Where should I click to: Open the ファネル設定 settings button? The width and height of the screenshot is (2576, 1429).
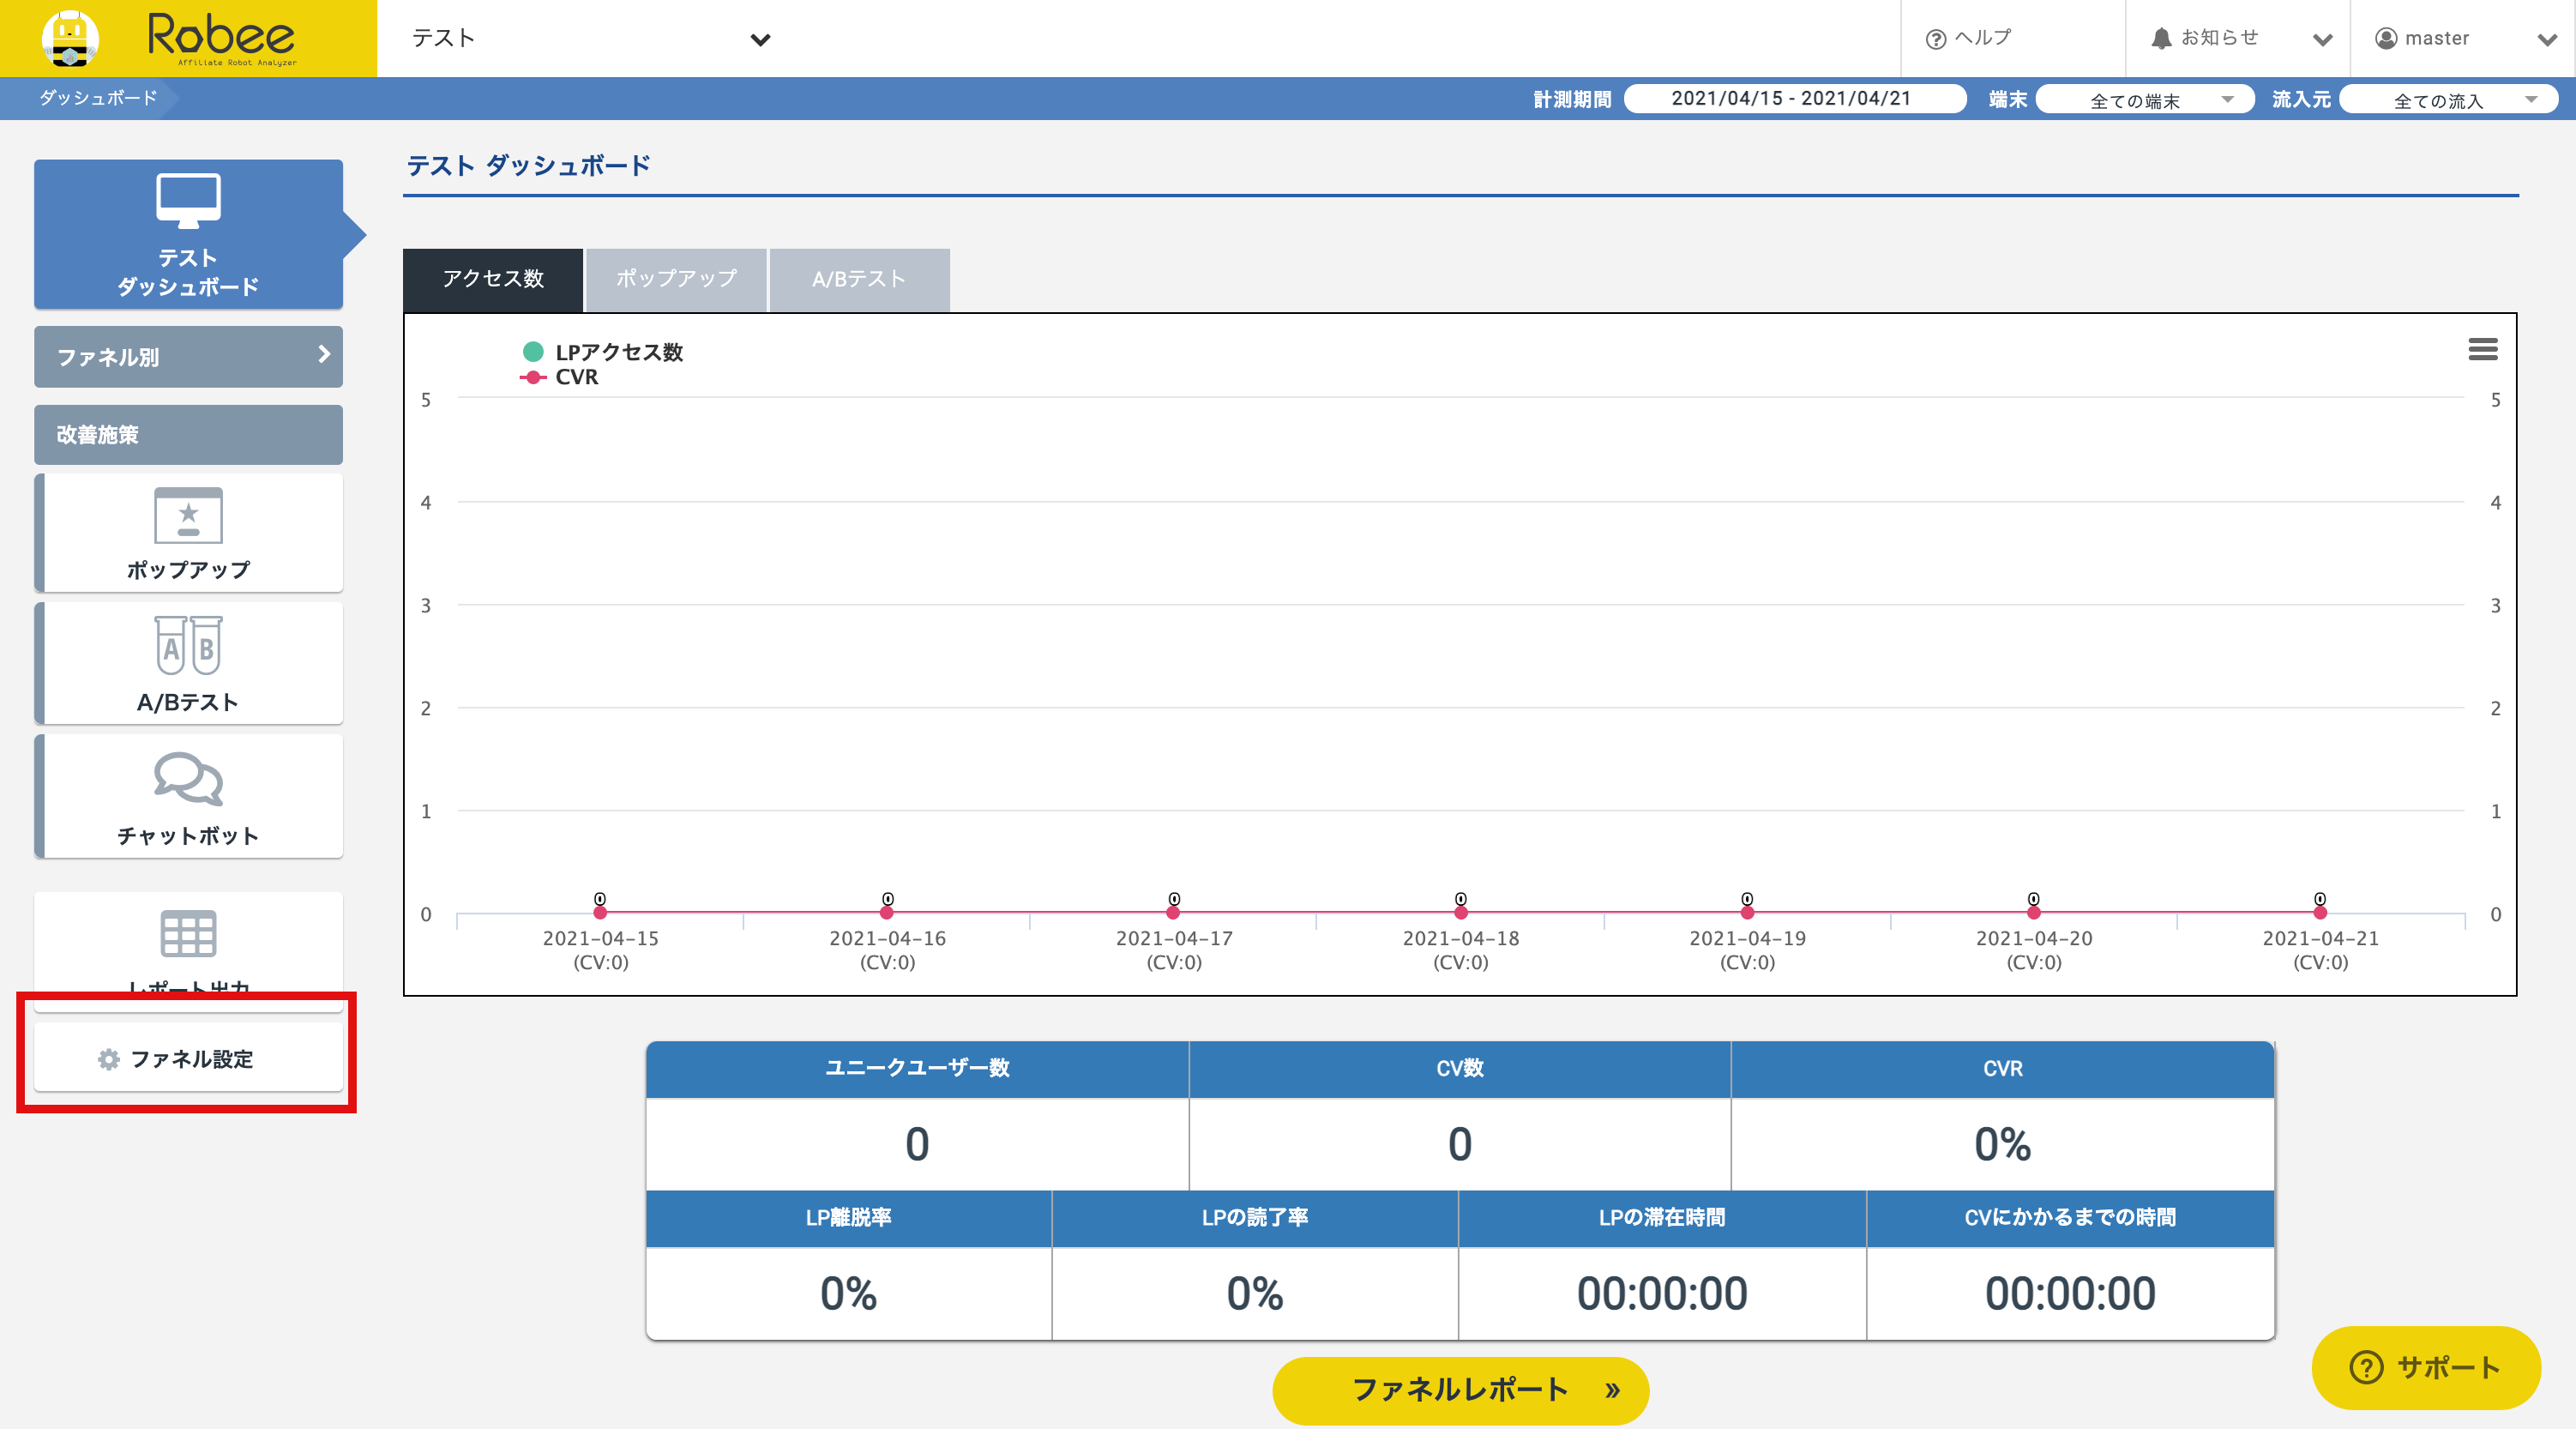188,1058
